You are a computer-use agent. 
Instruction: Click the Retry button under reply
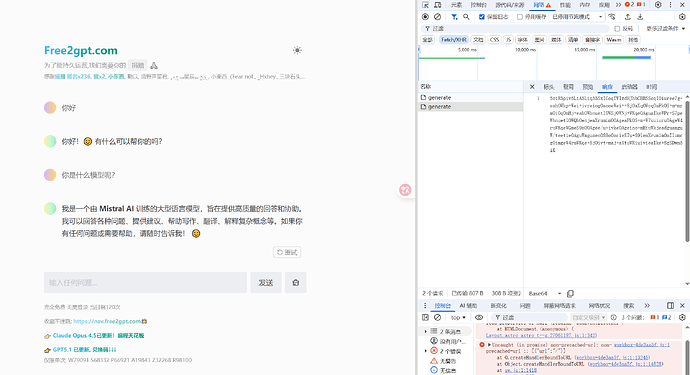tap(287, 252)
